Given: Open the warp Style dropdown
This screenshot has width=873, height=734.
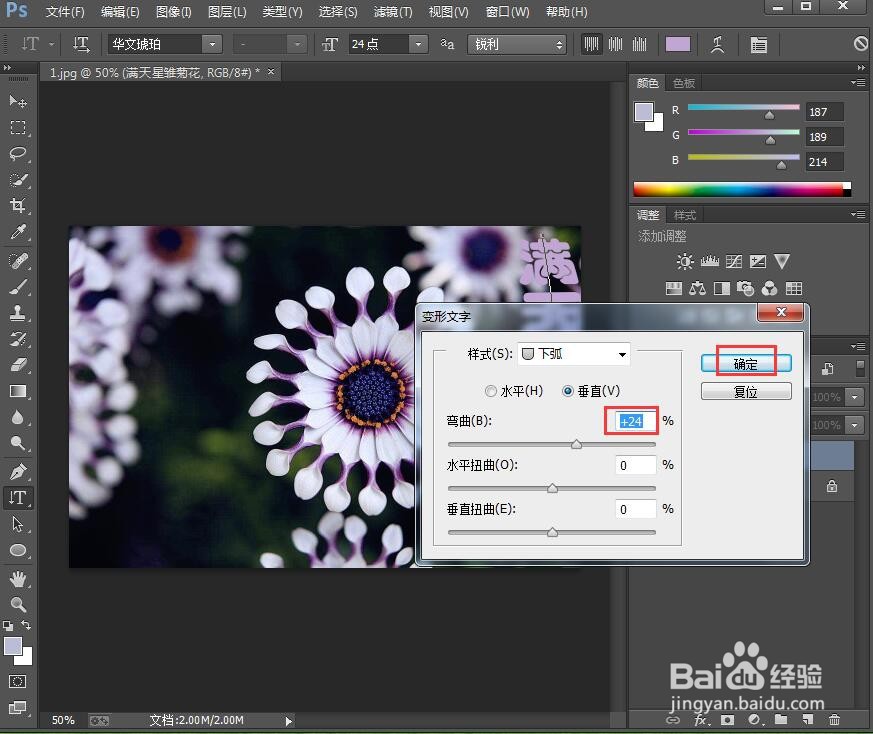Looking at the screenshot, I should click(574, 354).
